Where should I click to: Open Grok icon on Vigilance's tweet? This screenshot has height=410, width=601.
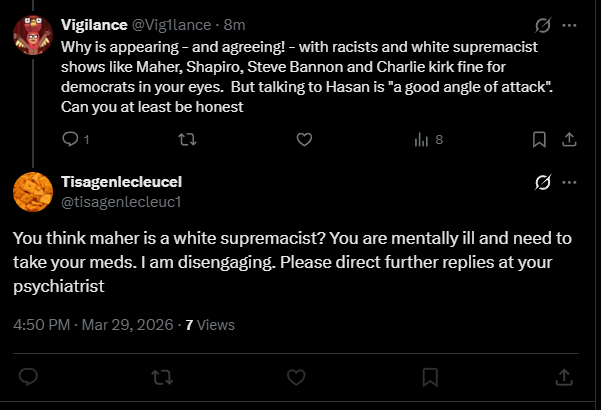(x=544, y=25)
